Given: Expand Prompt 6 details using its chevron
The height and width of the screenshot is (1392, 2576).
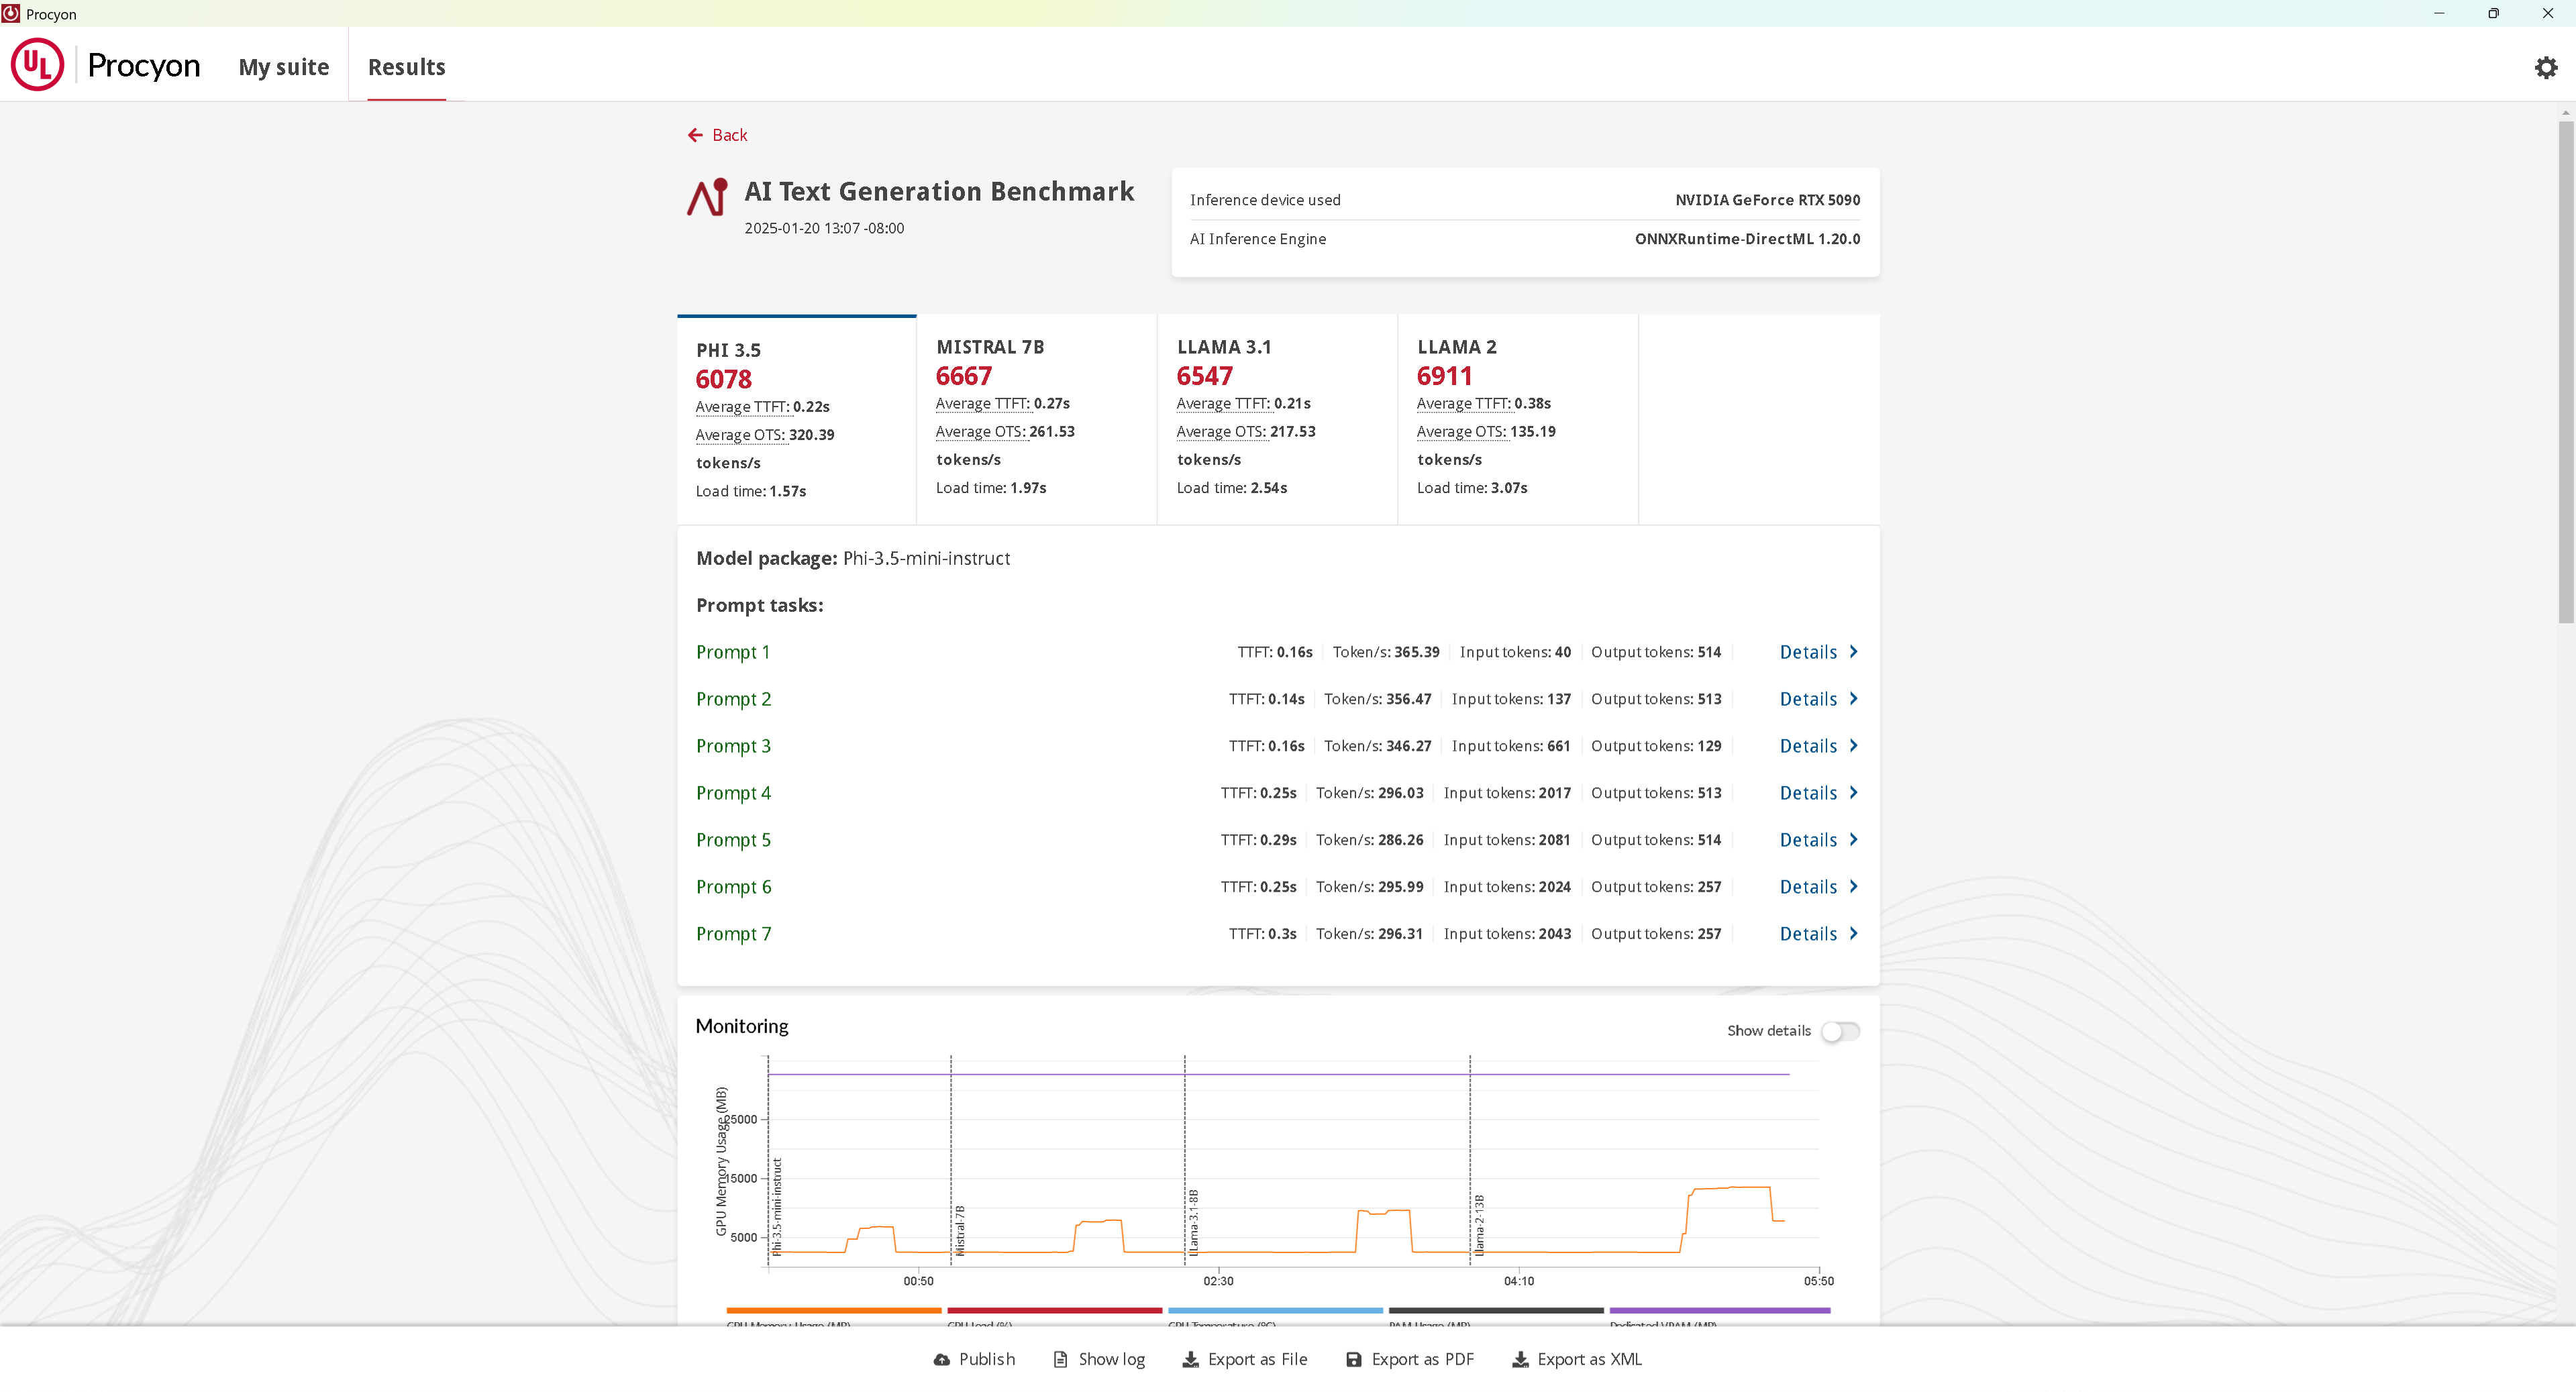Looking at the screenshot, I should [x=1853, y=887].
